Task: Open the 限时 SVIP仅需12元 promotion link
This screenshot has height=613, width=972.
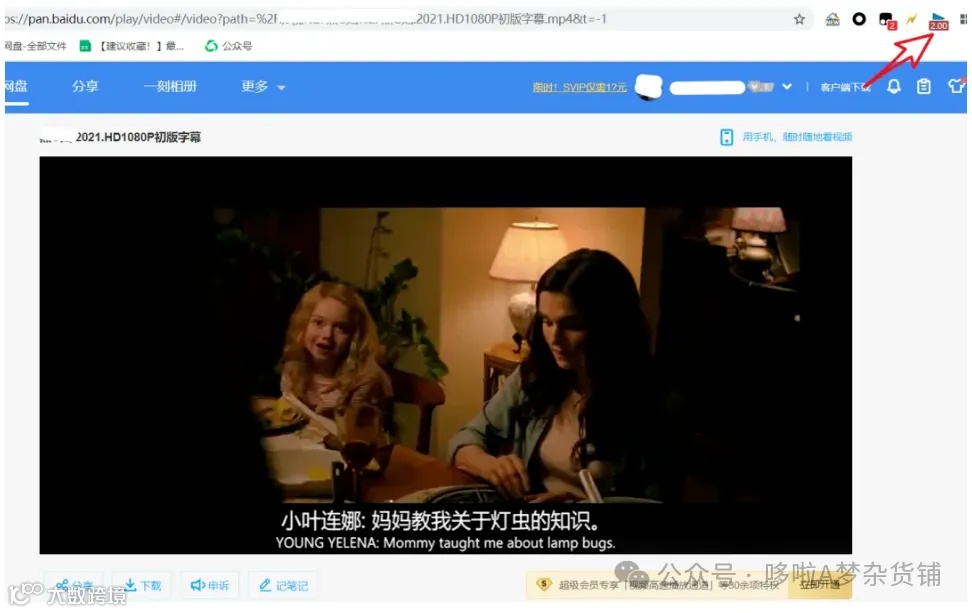Action: coord(580,87)
